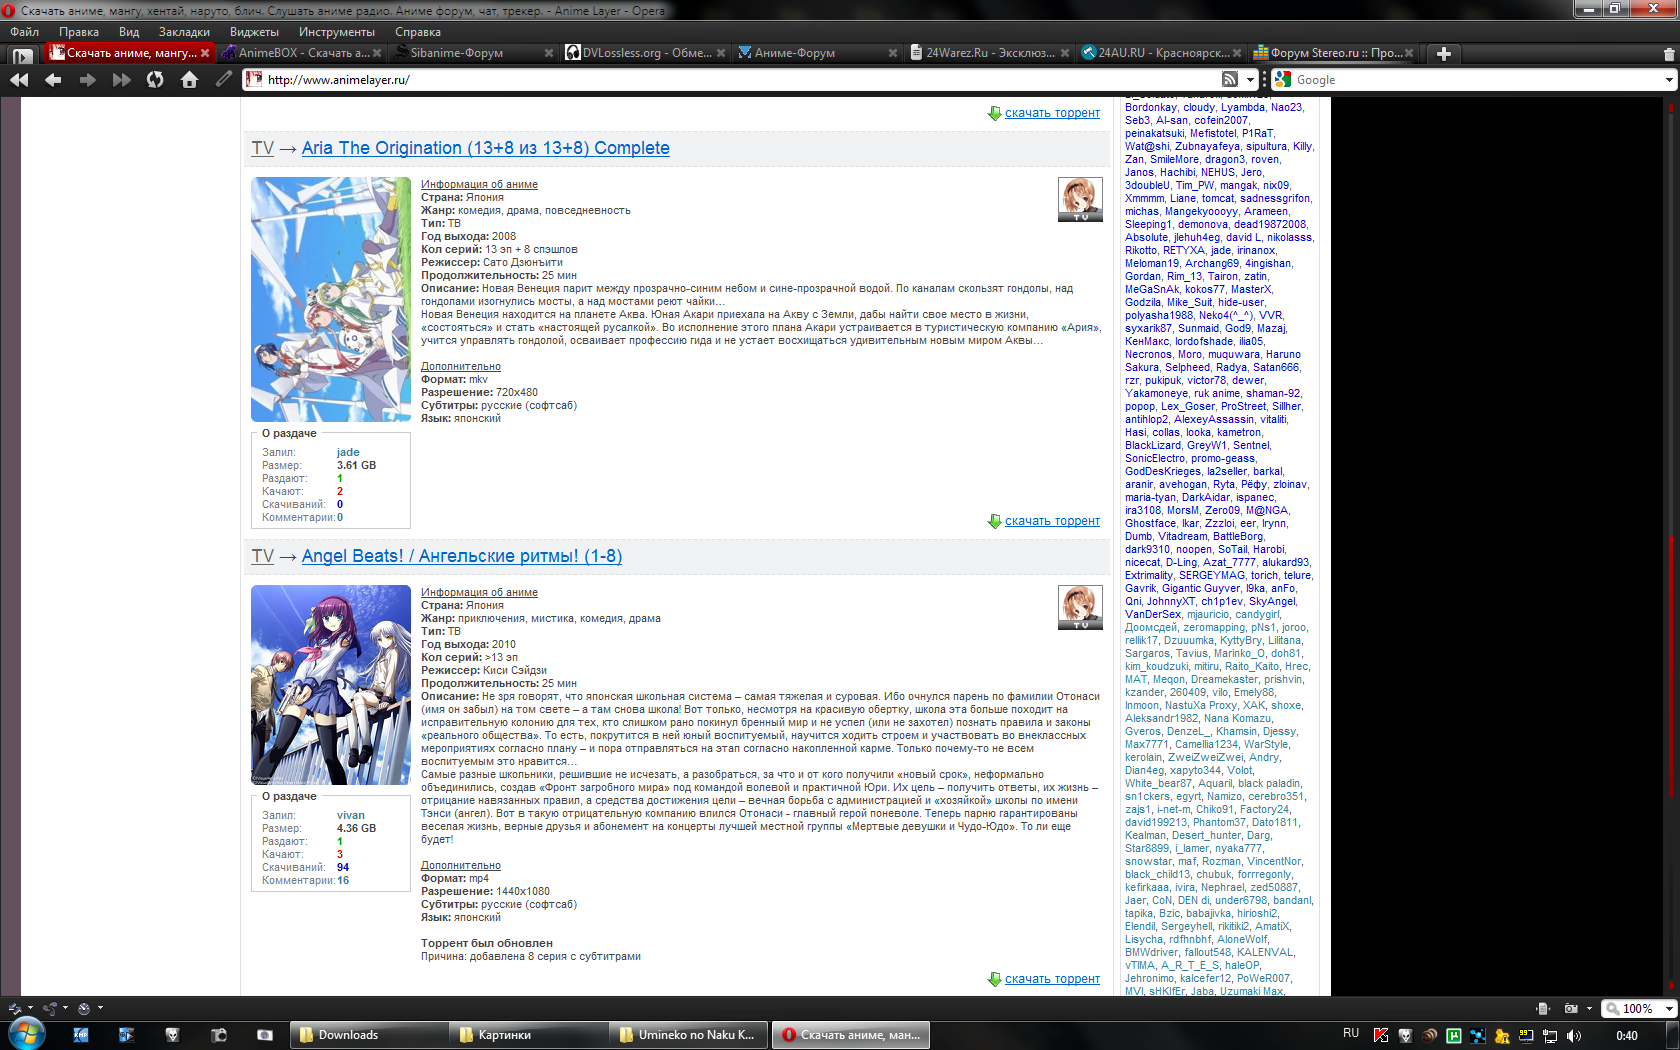This screenshot has height=1050, width=1680.
Task: Click page view icon in Opera status bar
Action: (1543, 1008)
